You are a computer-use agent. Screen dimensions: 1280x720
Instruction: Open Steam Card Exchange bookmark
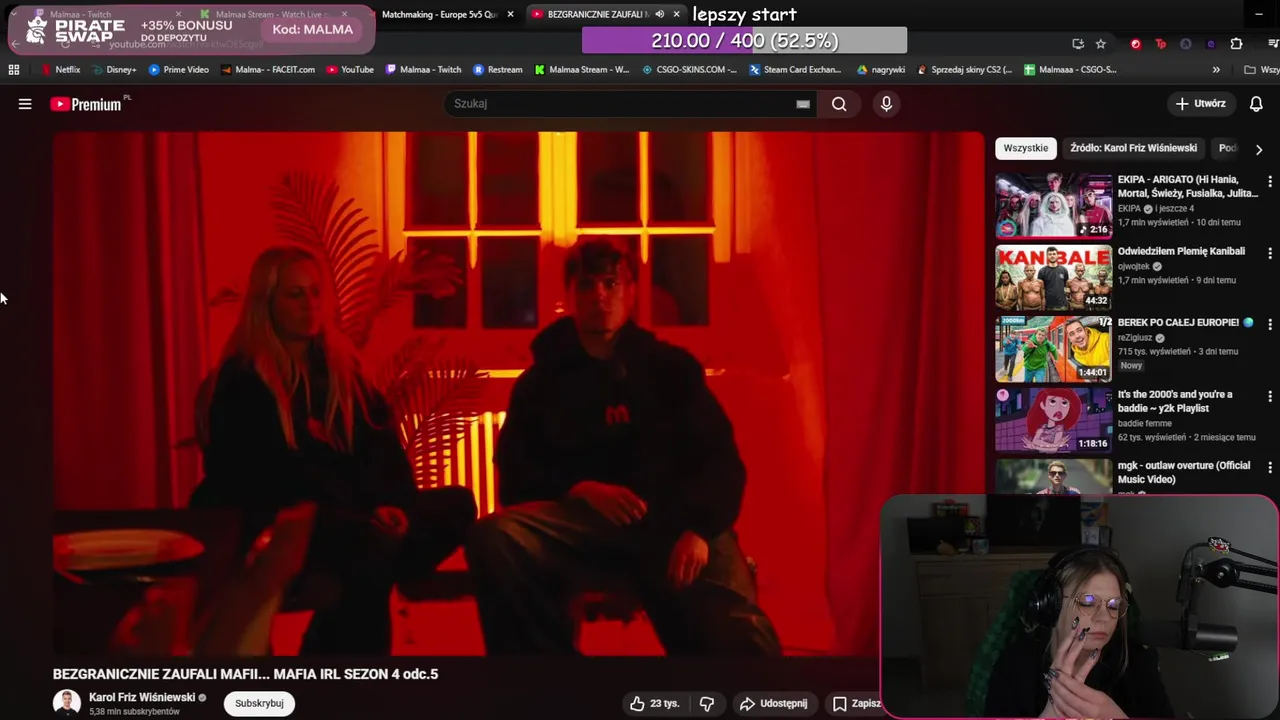(795, 70)
